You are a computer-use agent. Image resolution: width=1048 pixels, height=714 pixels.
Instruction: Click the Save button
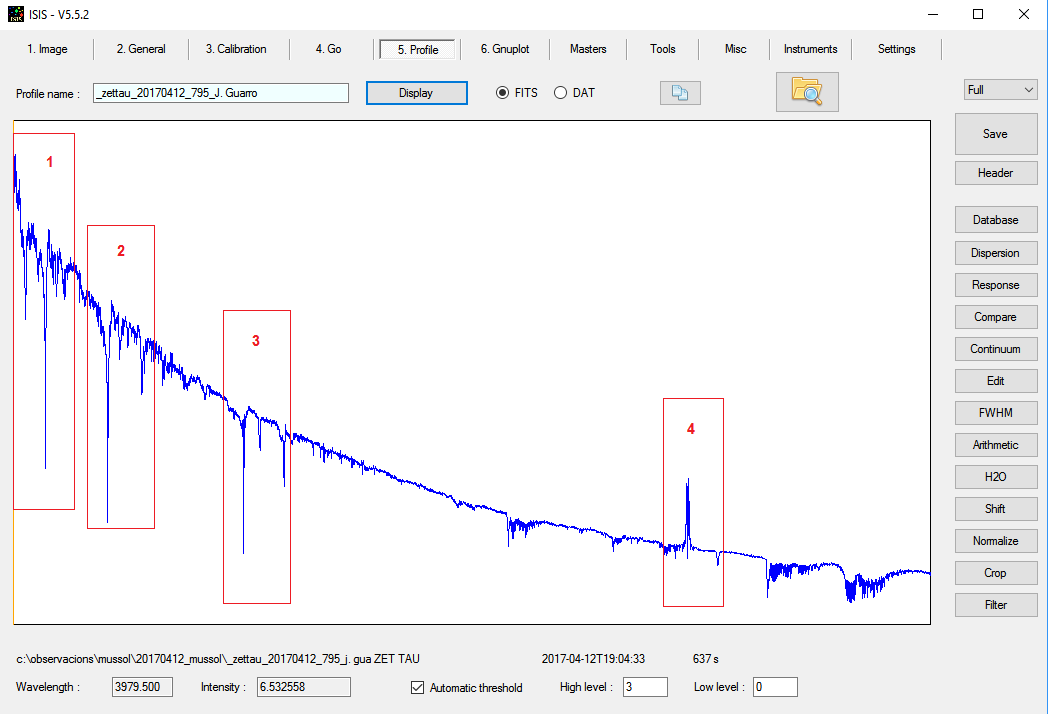tap(995, 134)
